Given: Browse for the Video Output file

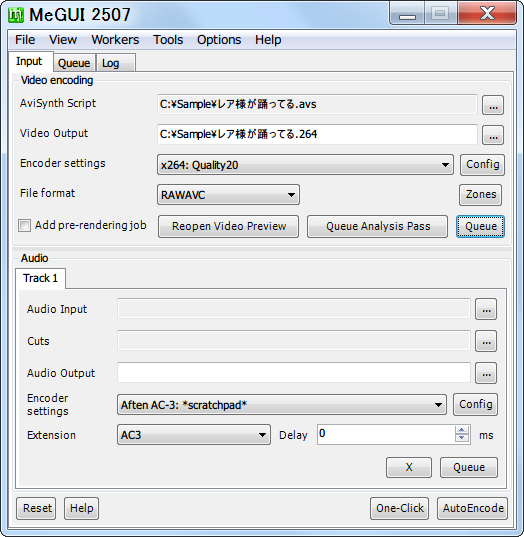Looking at the screenshot, I should 493,135.
